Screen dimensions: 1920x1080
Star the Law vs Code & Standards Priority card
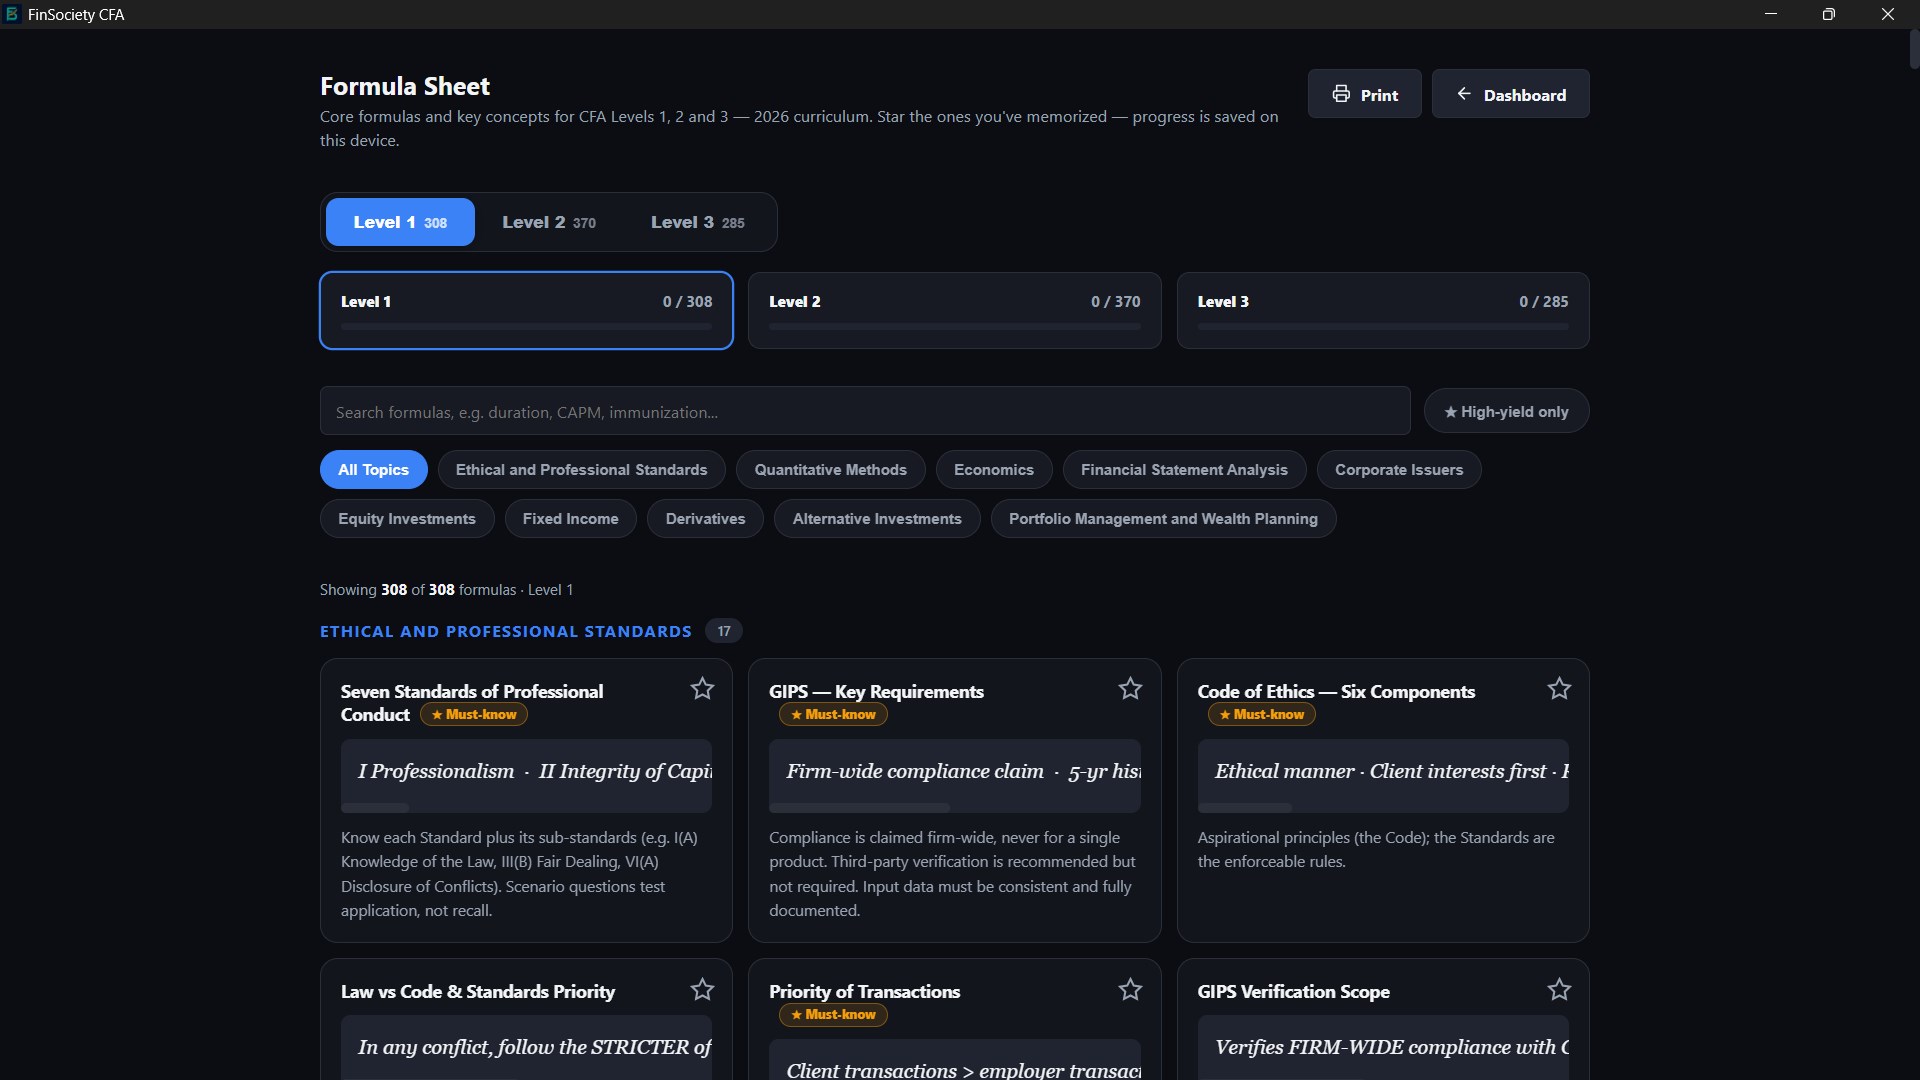[x=702, y=990]
